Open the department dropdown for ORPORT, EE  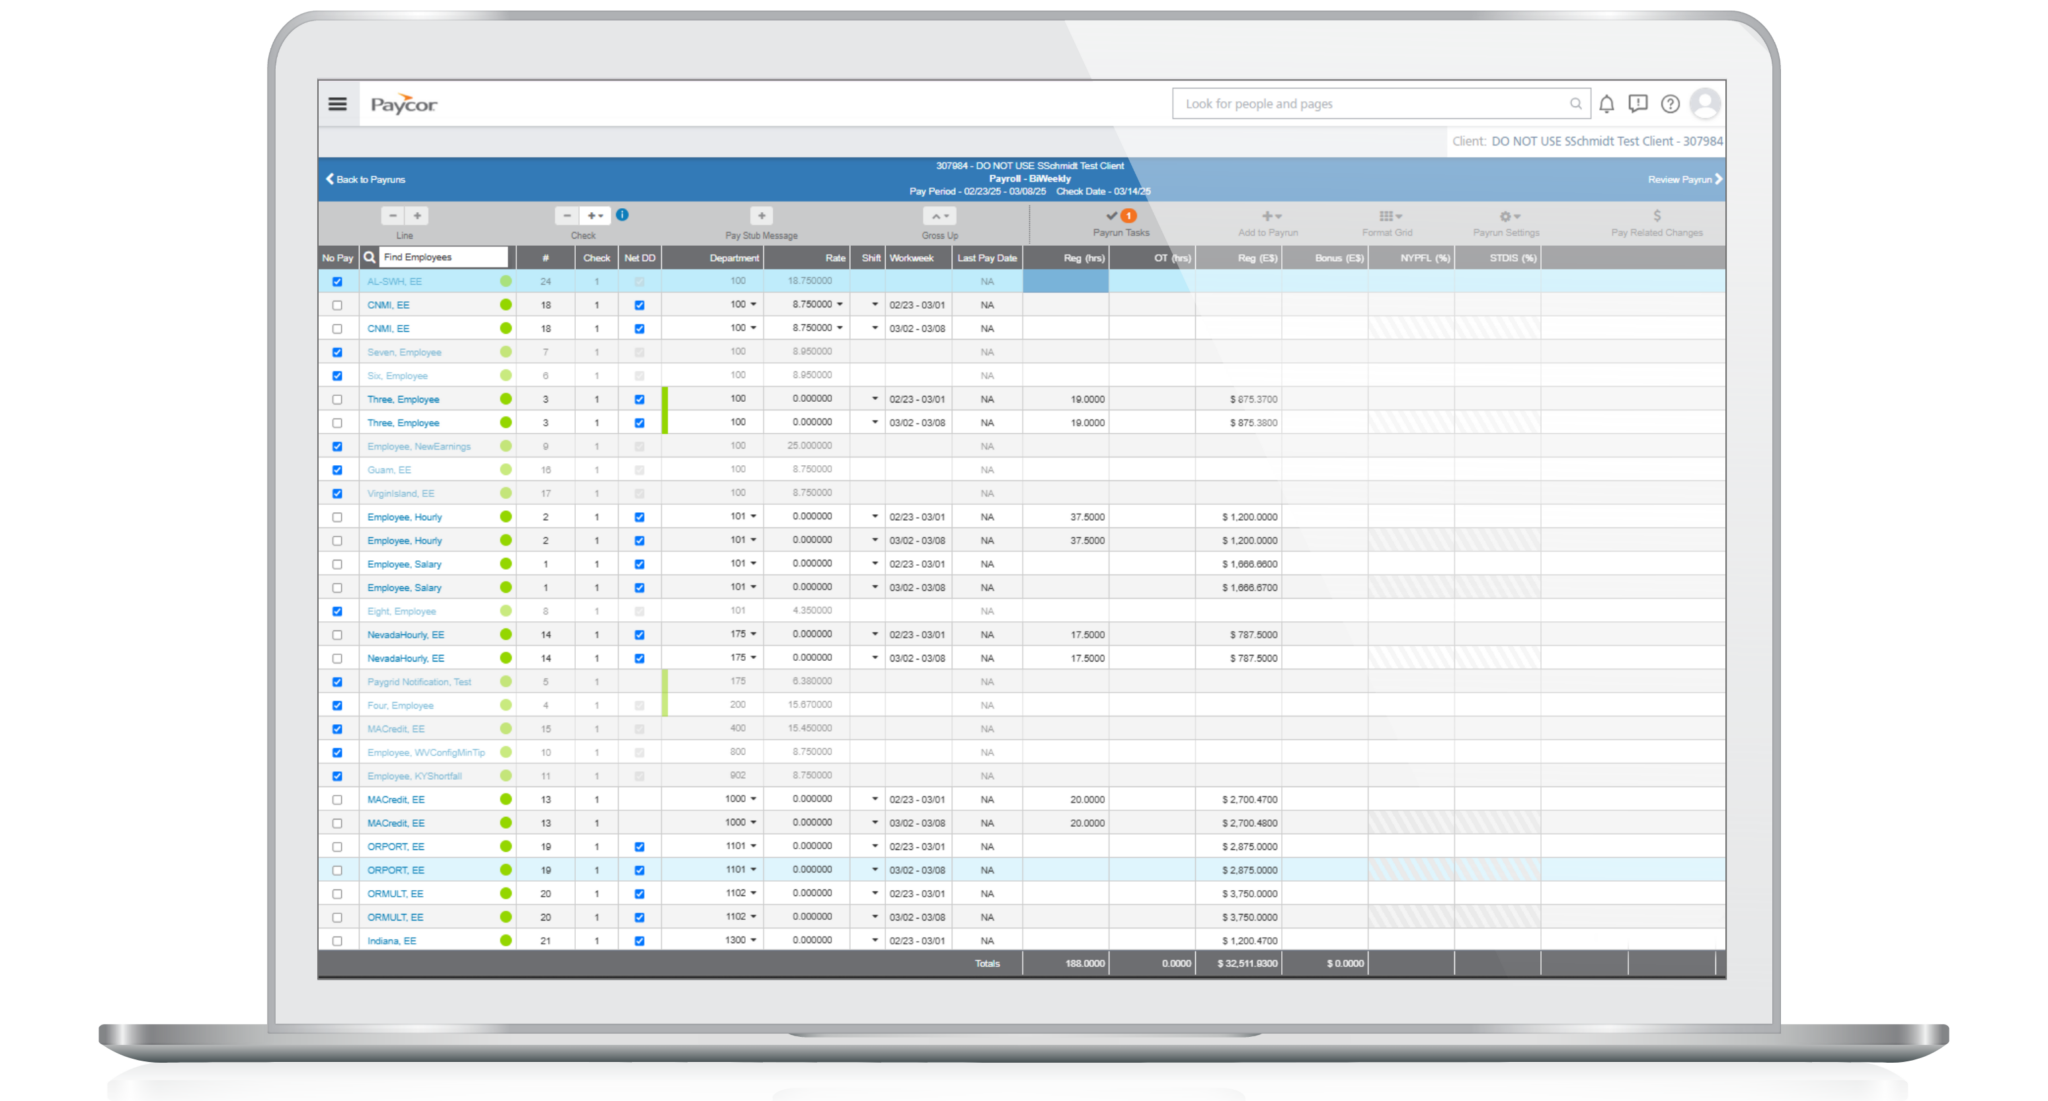[754, 846]
